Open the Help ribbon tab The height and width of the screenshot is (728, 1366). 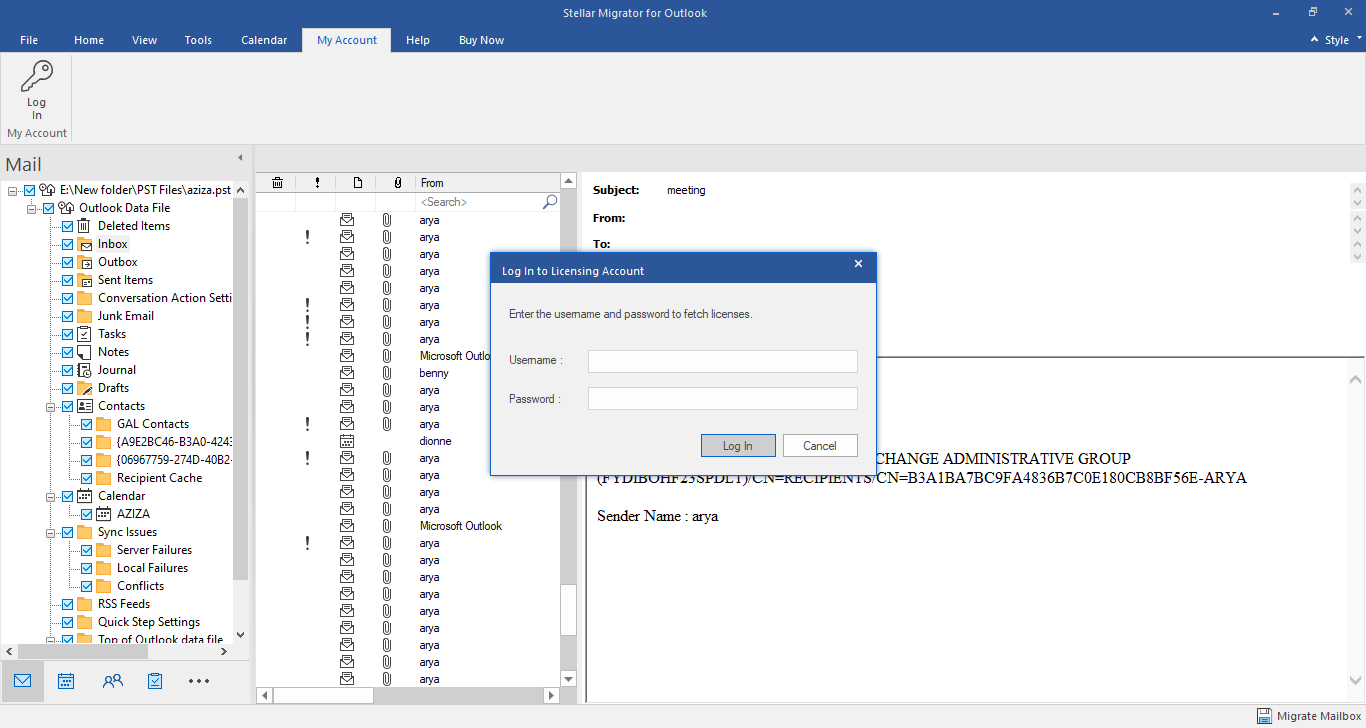(418, 40)
